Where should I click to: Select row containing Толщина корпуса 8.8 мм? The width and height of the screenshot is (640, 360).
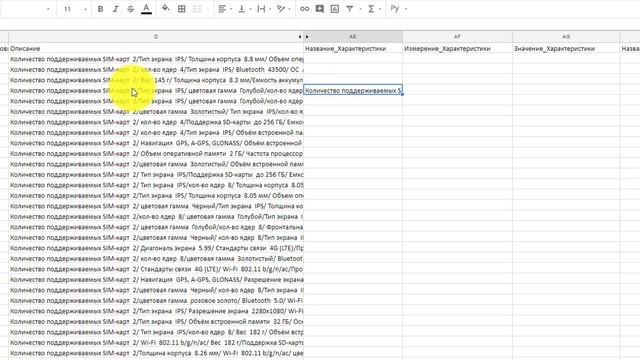(156, 59)
